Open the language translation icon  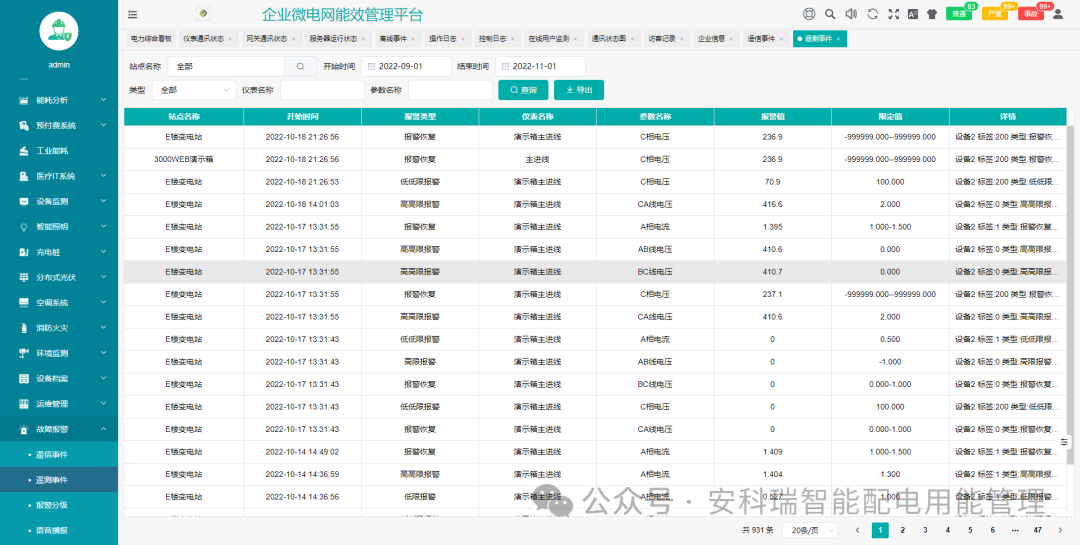point(913,14)
